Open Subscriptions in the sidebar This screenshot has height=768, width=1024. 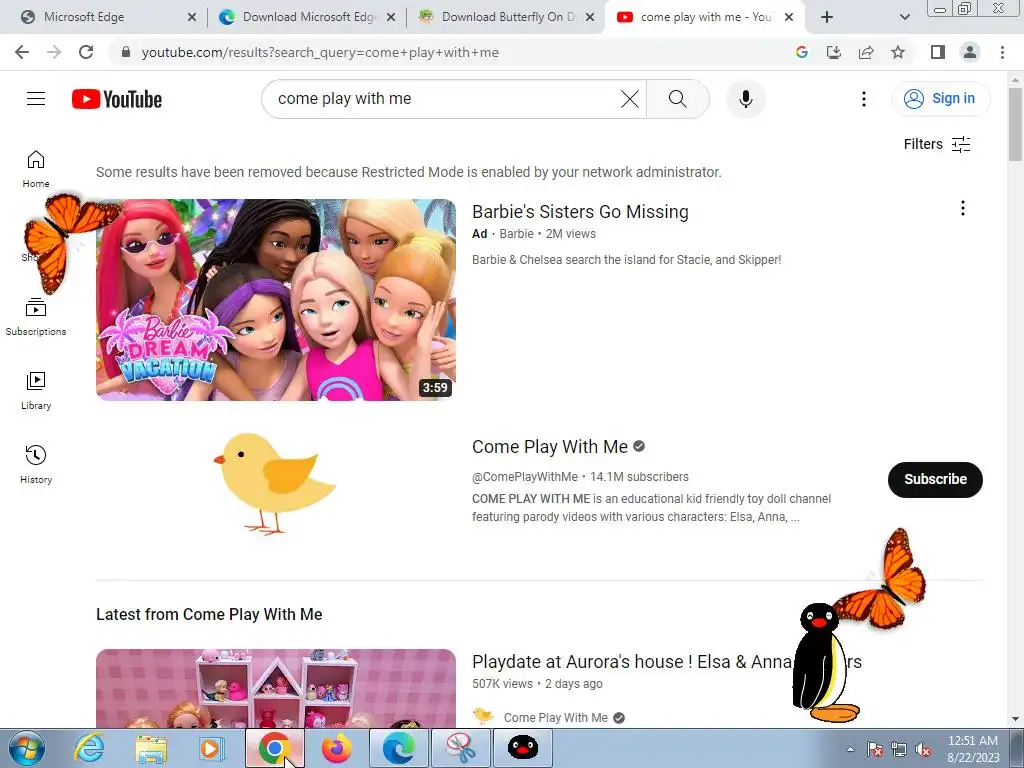[36, 317]
